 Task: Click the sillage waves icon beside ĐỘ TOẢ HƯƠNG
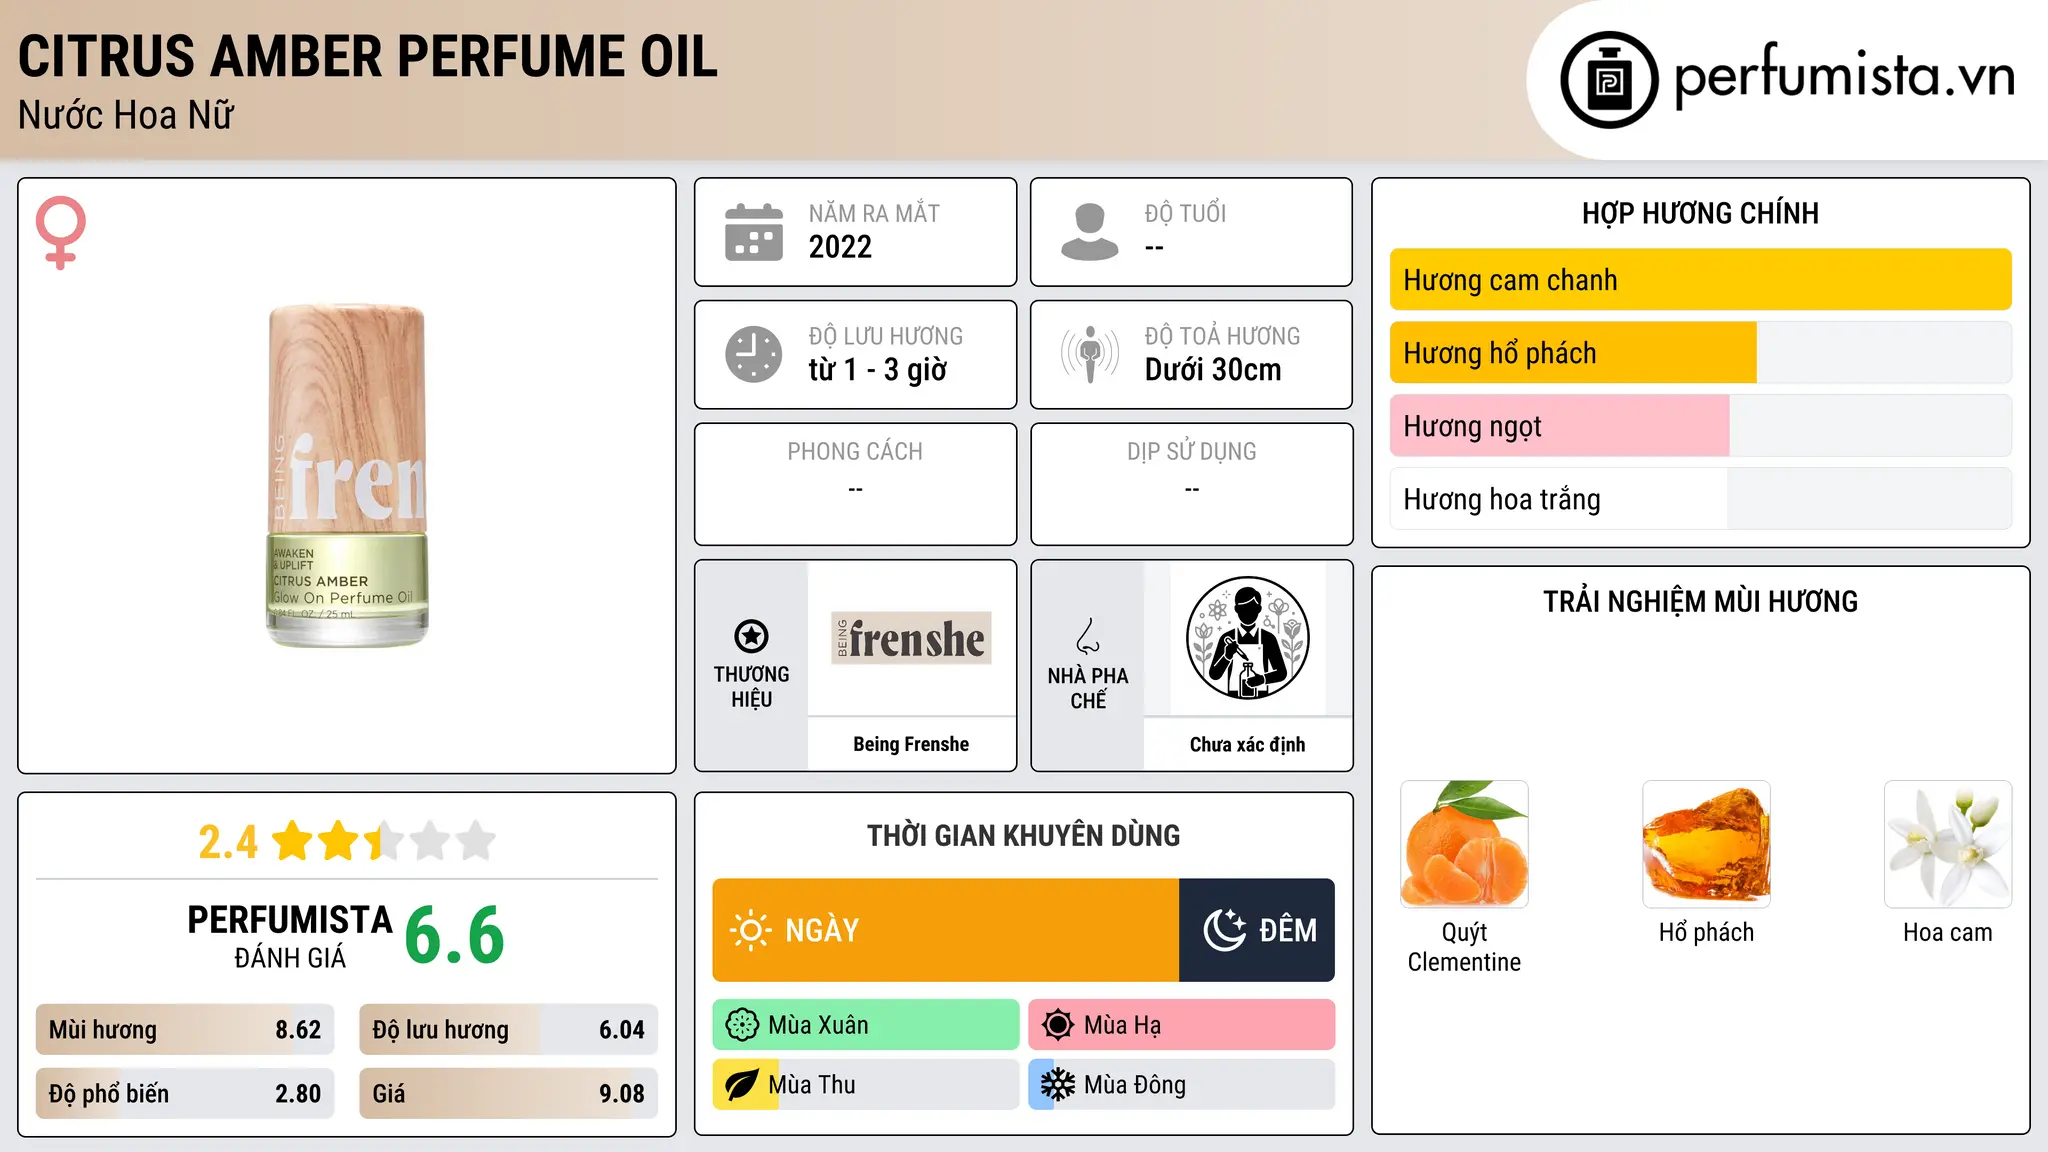point(1090,354)
